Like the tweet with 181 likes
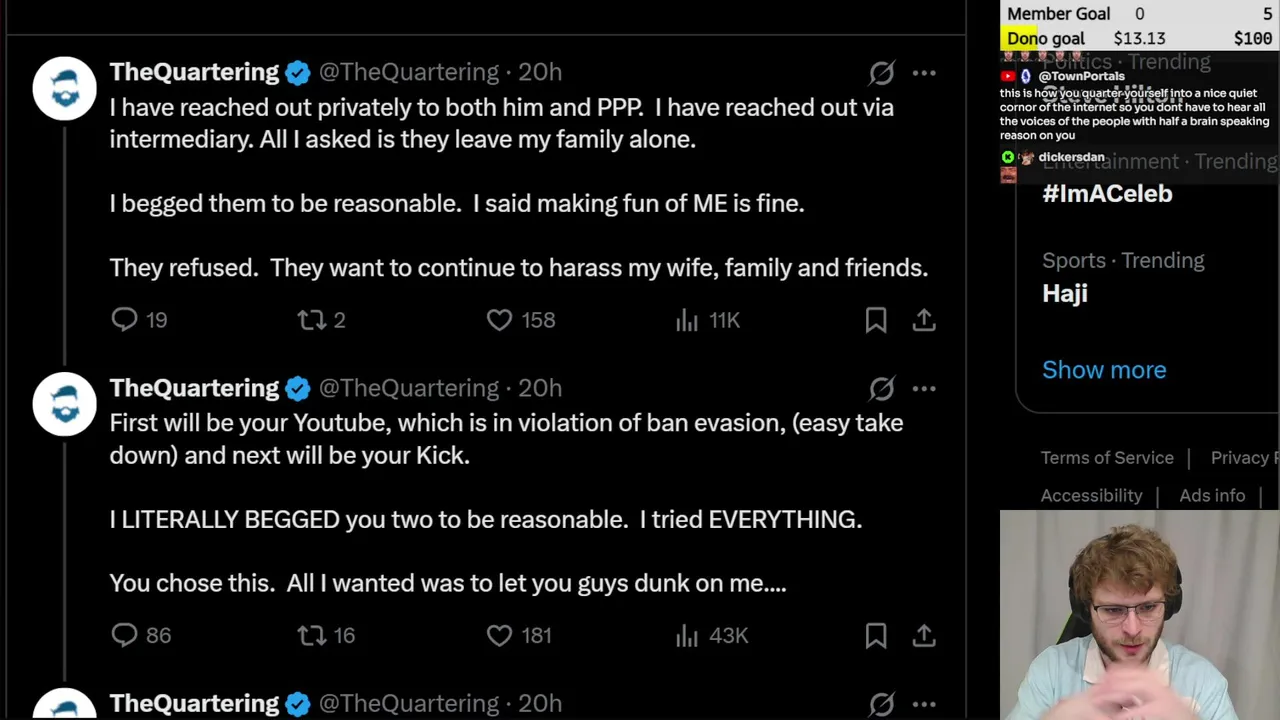The height and width of the screenshot is (720, 1280). (x=499, y=635)
